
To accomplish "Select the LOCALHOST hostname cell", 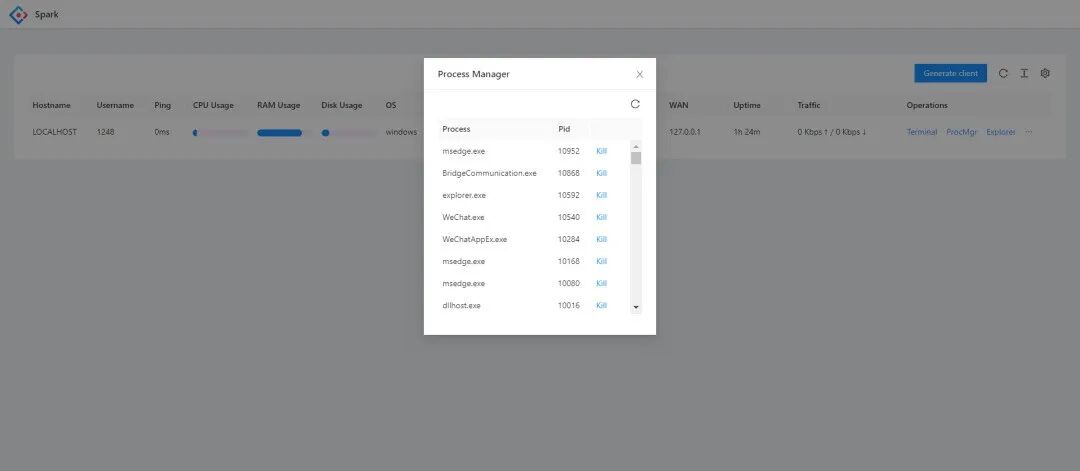I will [x=54, y=132].
